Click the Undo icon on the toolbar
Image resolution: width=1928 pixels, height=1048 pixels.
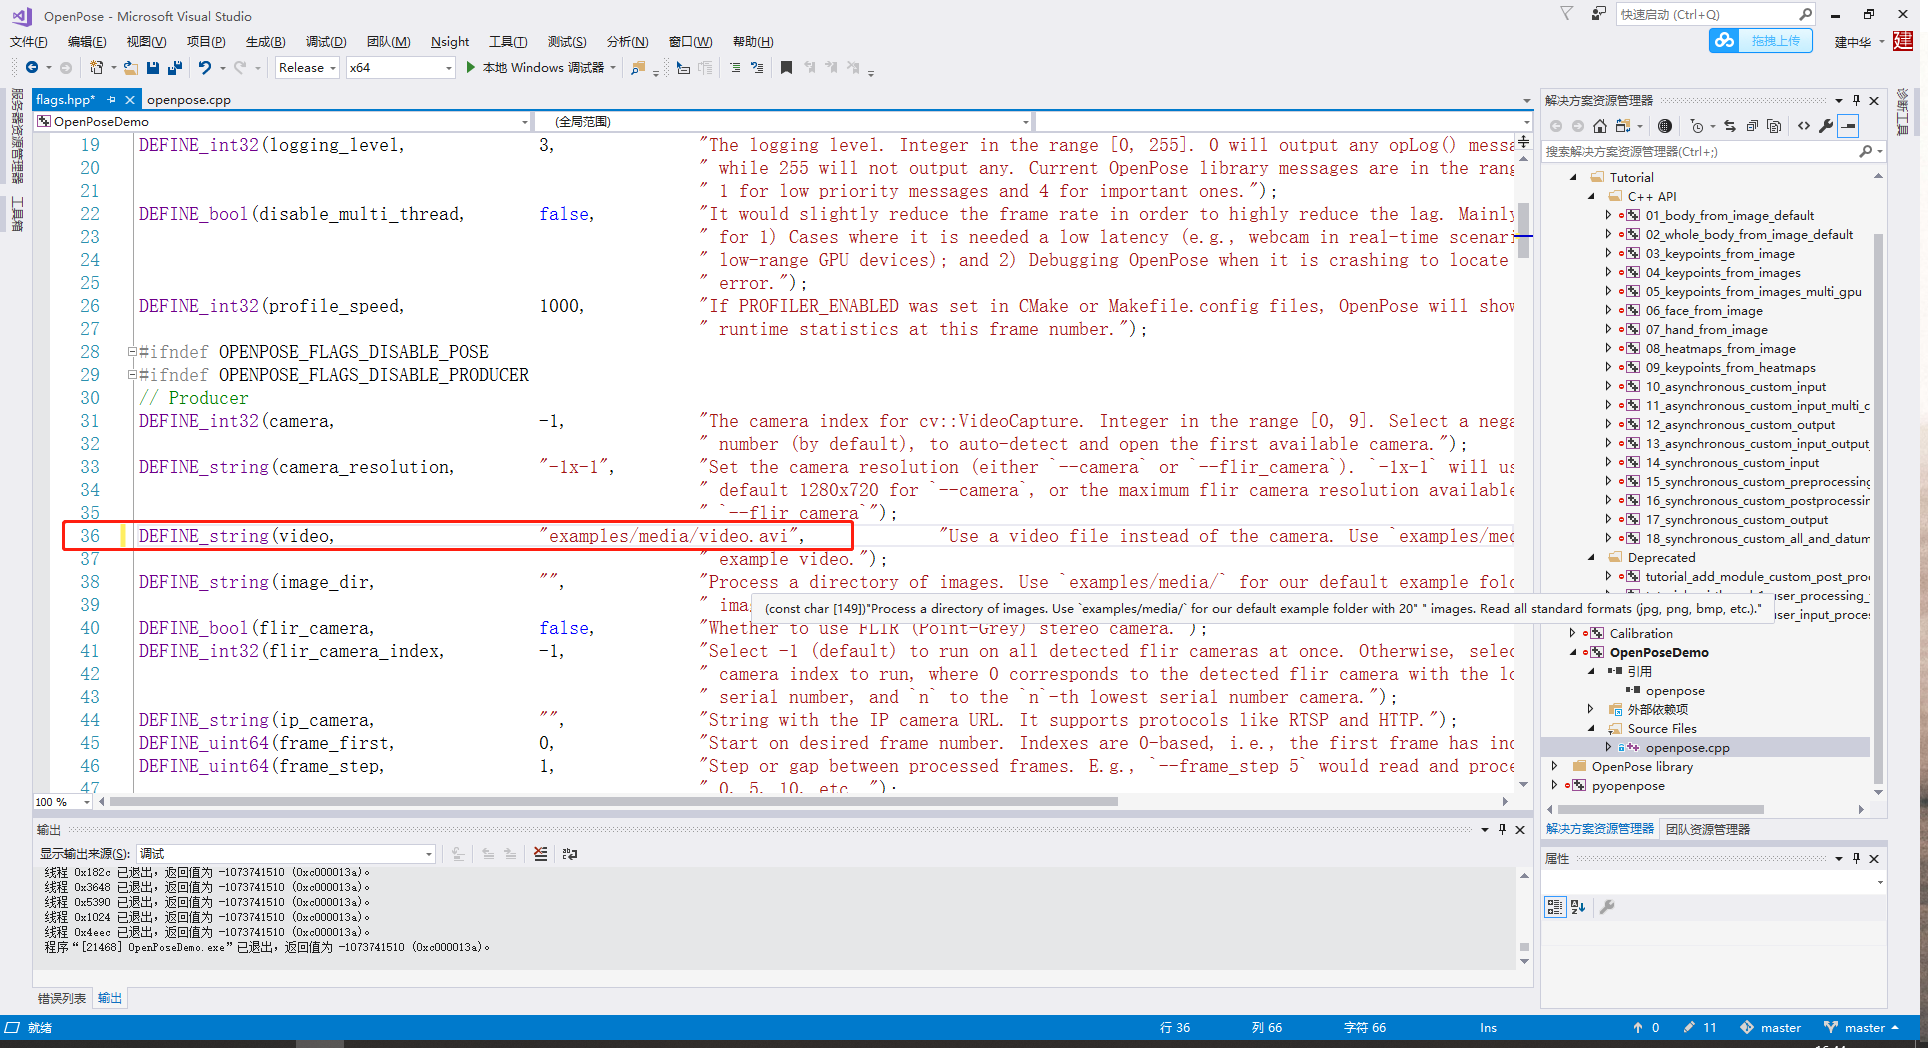[x=206, y=67]
